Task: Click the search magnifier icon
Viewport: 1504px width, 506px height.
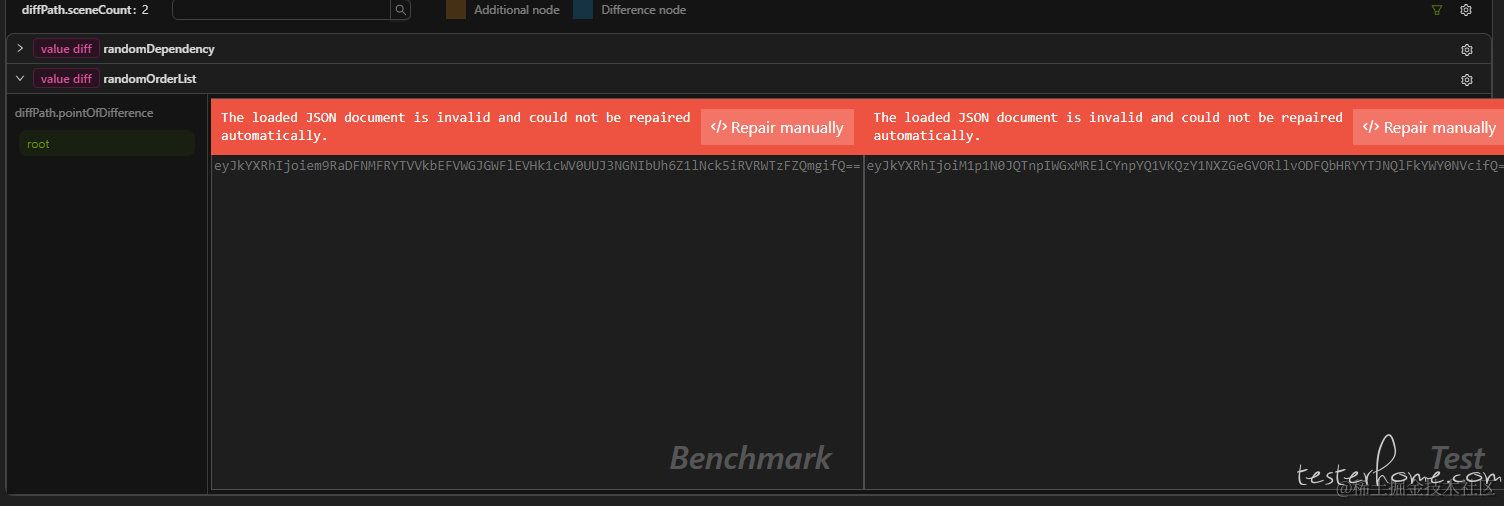Action: [x=400, y=10]
